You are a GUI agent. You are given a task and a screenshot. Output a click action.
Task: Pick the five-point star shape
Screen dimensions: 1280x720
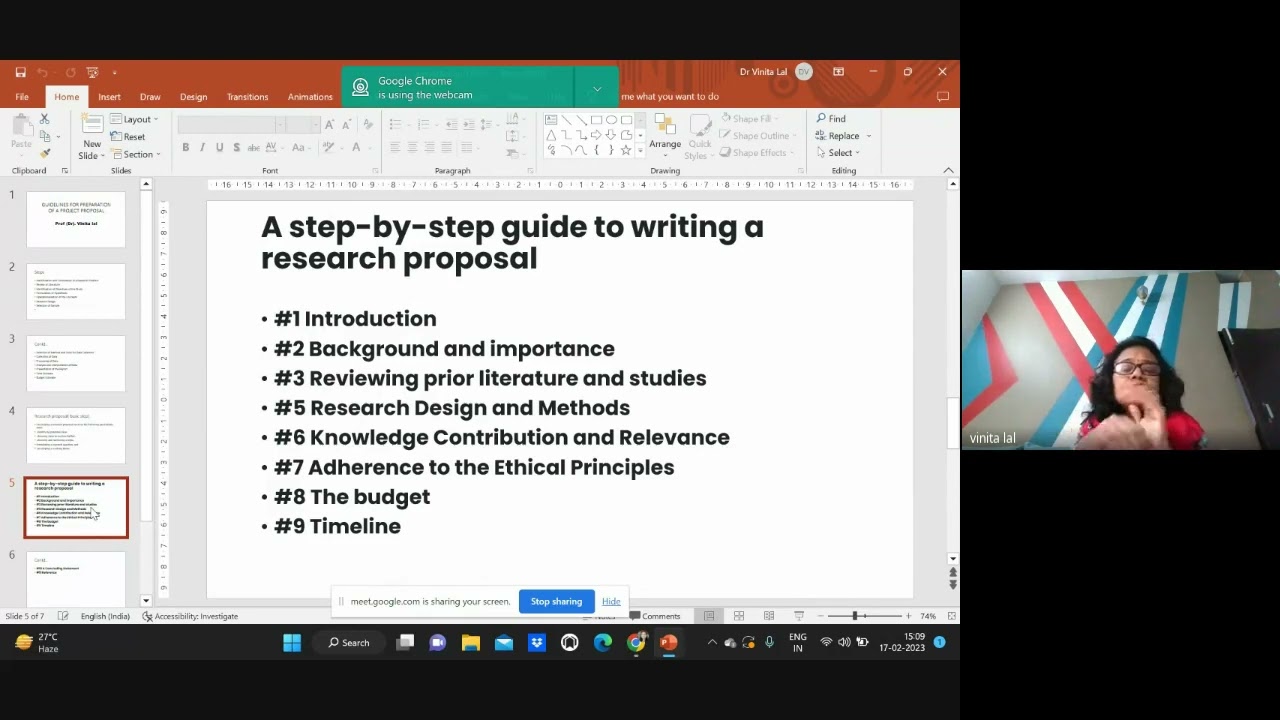[x=626, y=150]
